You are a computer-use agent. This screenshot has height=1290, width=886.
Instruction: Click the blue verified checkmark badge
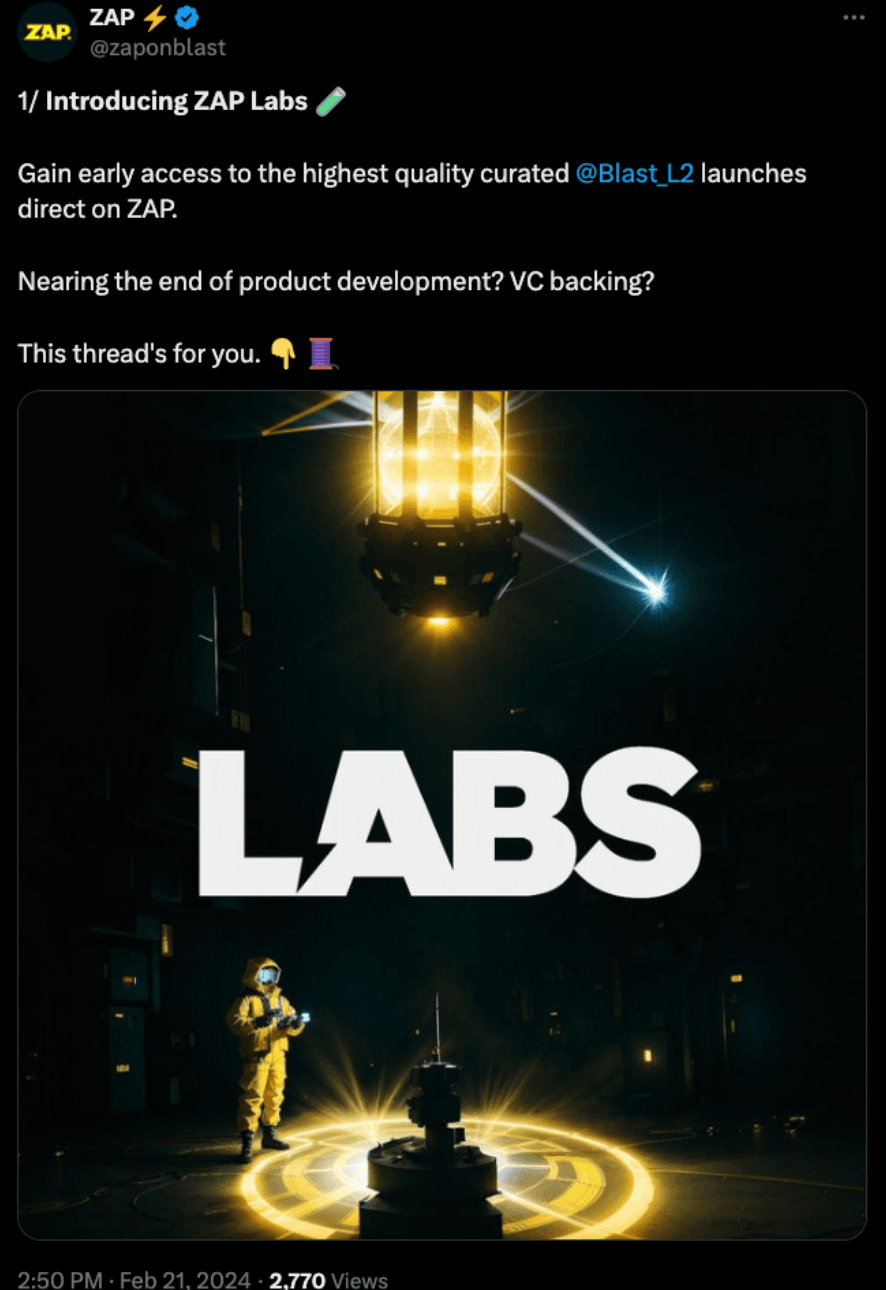click(186, 17)
